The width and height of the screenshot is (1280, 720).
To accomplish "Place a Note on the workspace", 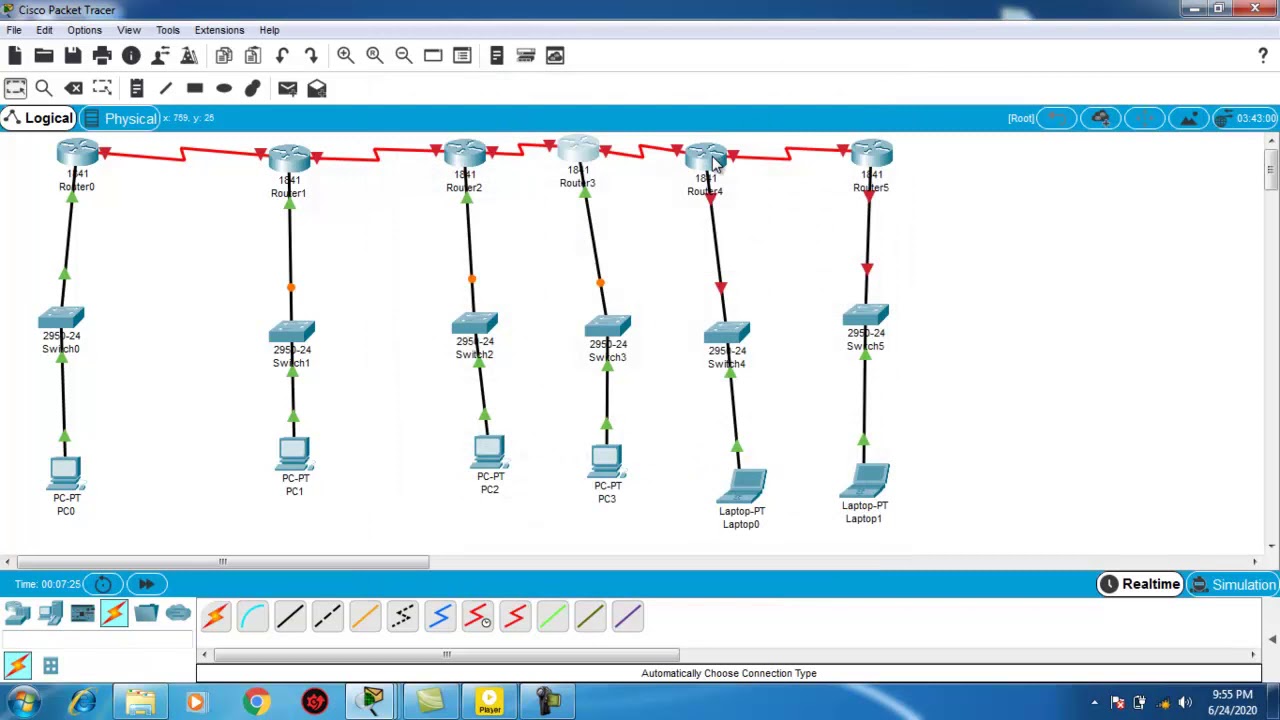I will tap(137, 89).
